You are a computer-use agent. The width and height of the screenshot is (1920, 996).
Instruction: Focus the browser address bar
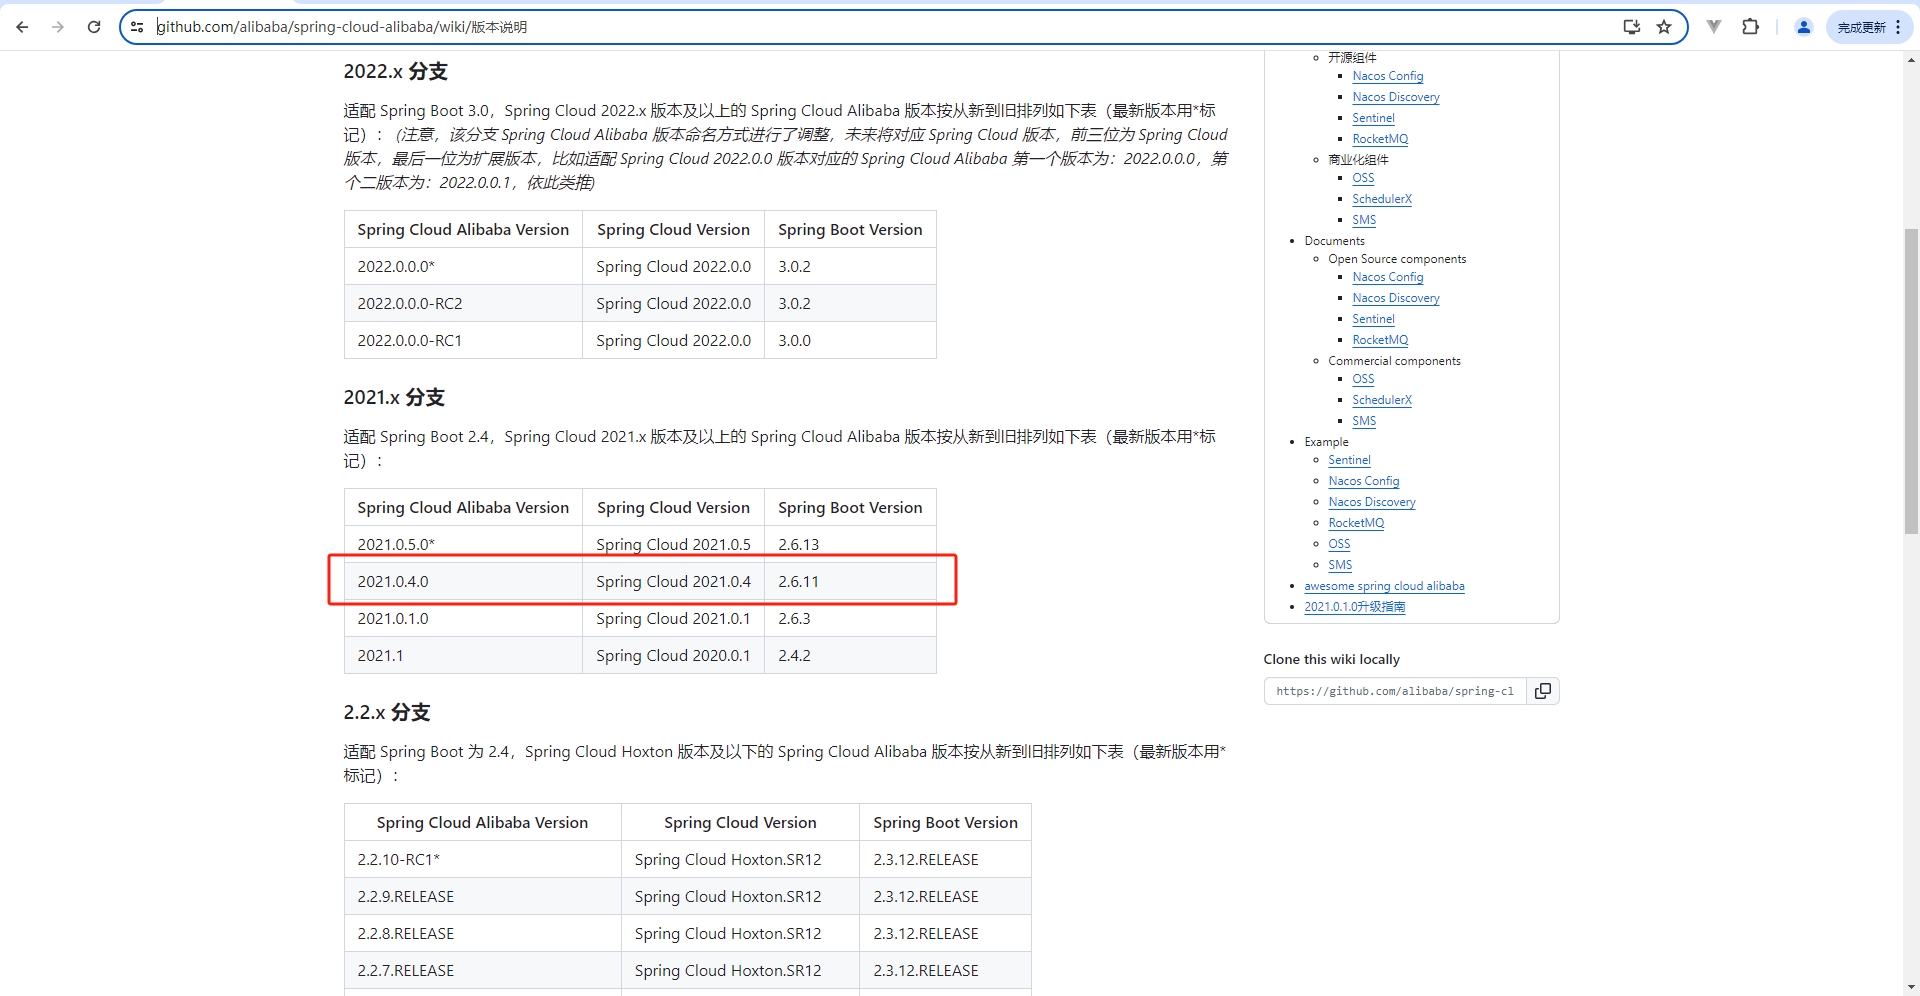[880, 27]
